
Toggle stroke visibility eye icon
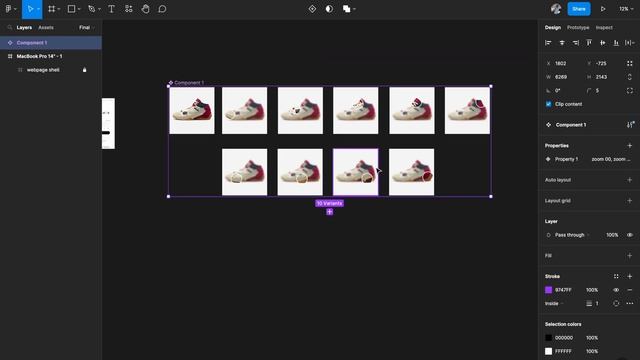pos(616,290)
